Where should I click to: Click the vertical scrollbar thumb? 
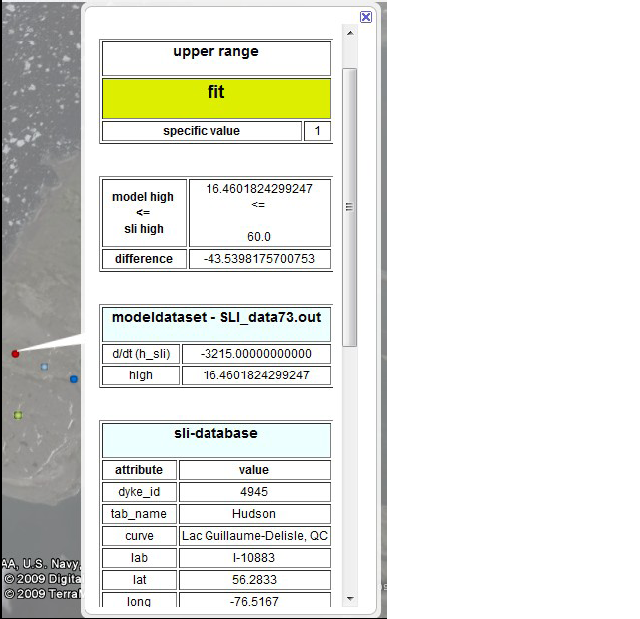pyautogui.click(x=350, y=206)
